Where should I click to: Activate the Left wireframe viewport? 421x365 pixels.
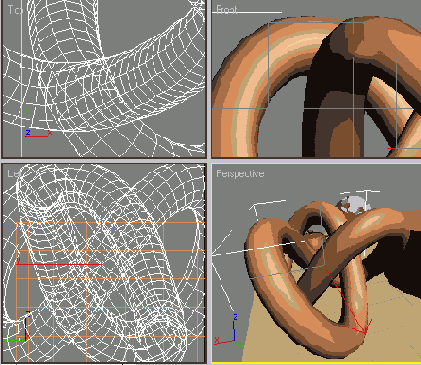click(104, 263)
